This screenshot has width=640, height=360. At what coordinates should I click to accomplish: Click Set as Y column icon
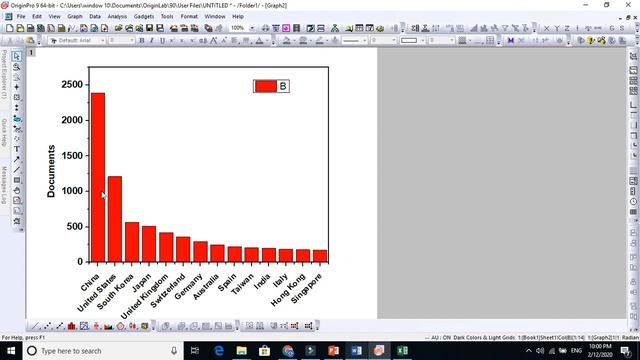coord(557,28)
